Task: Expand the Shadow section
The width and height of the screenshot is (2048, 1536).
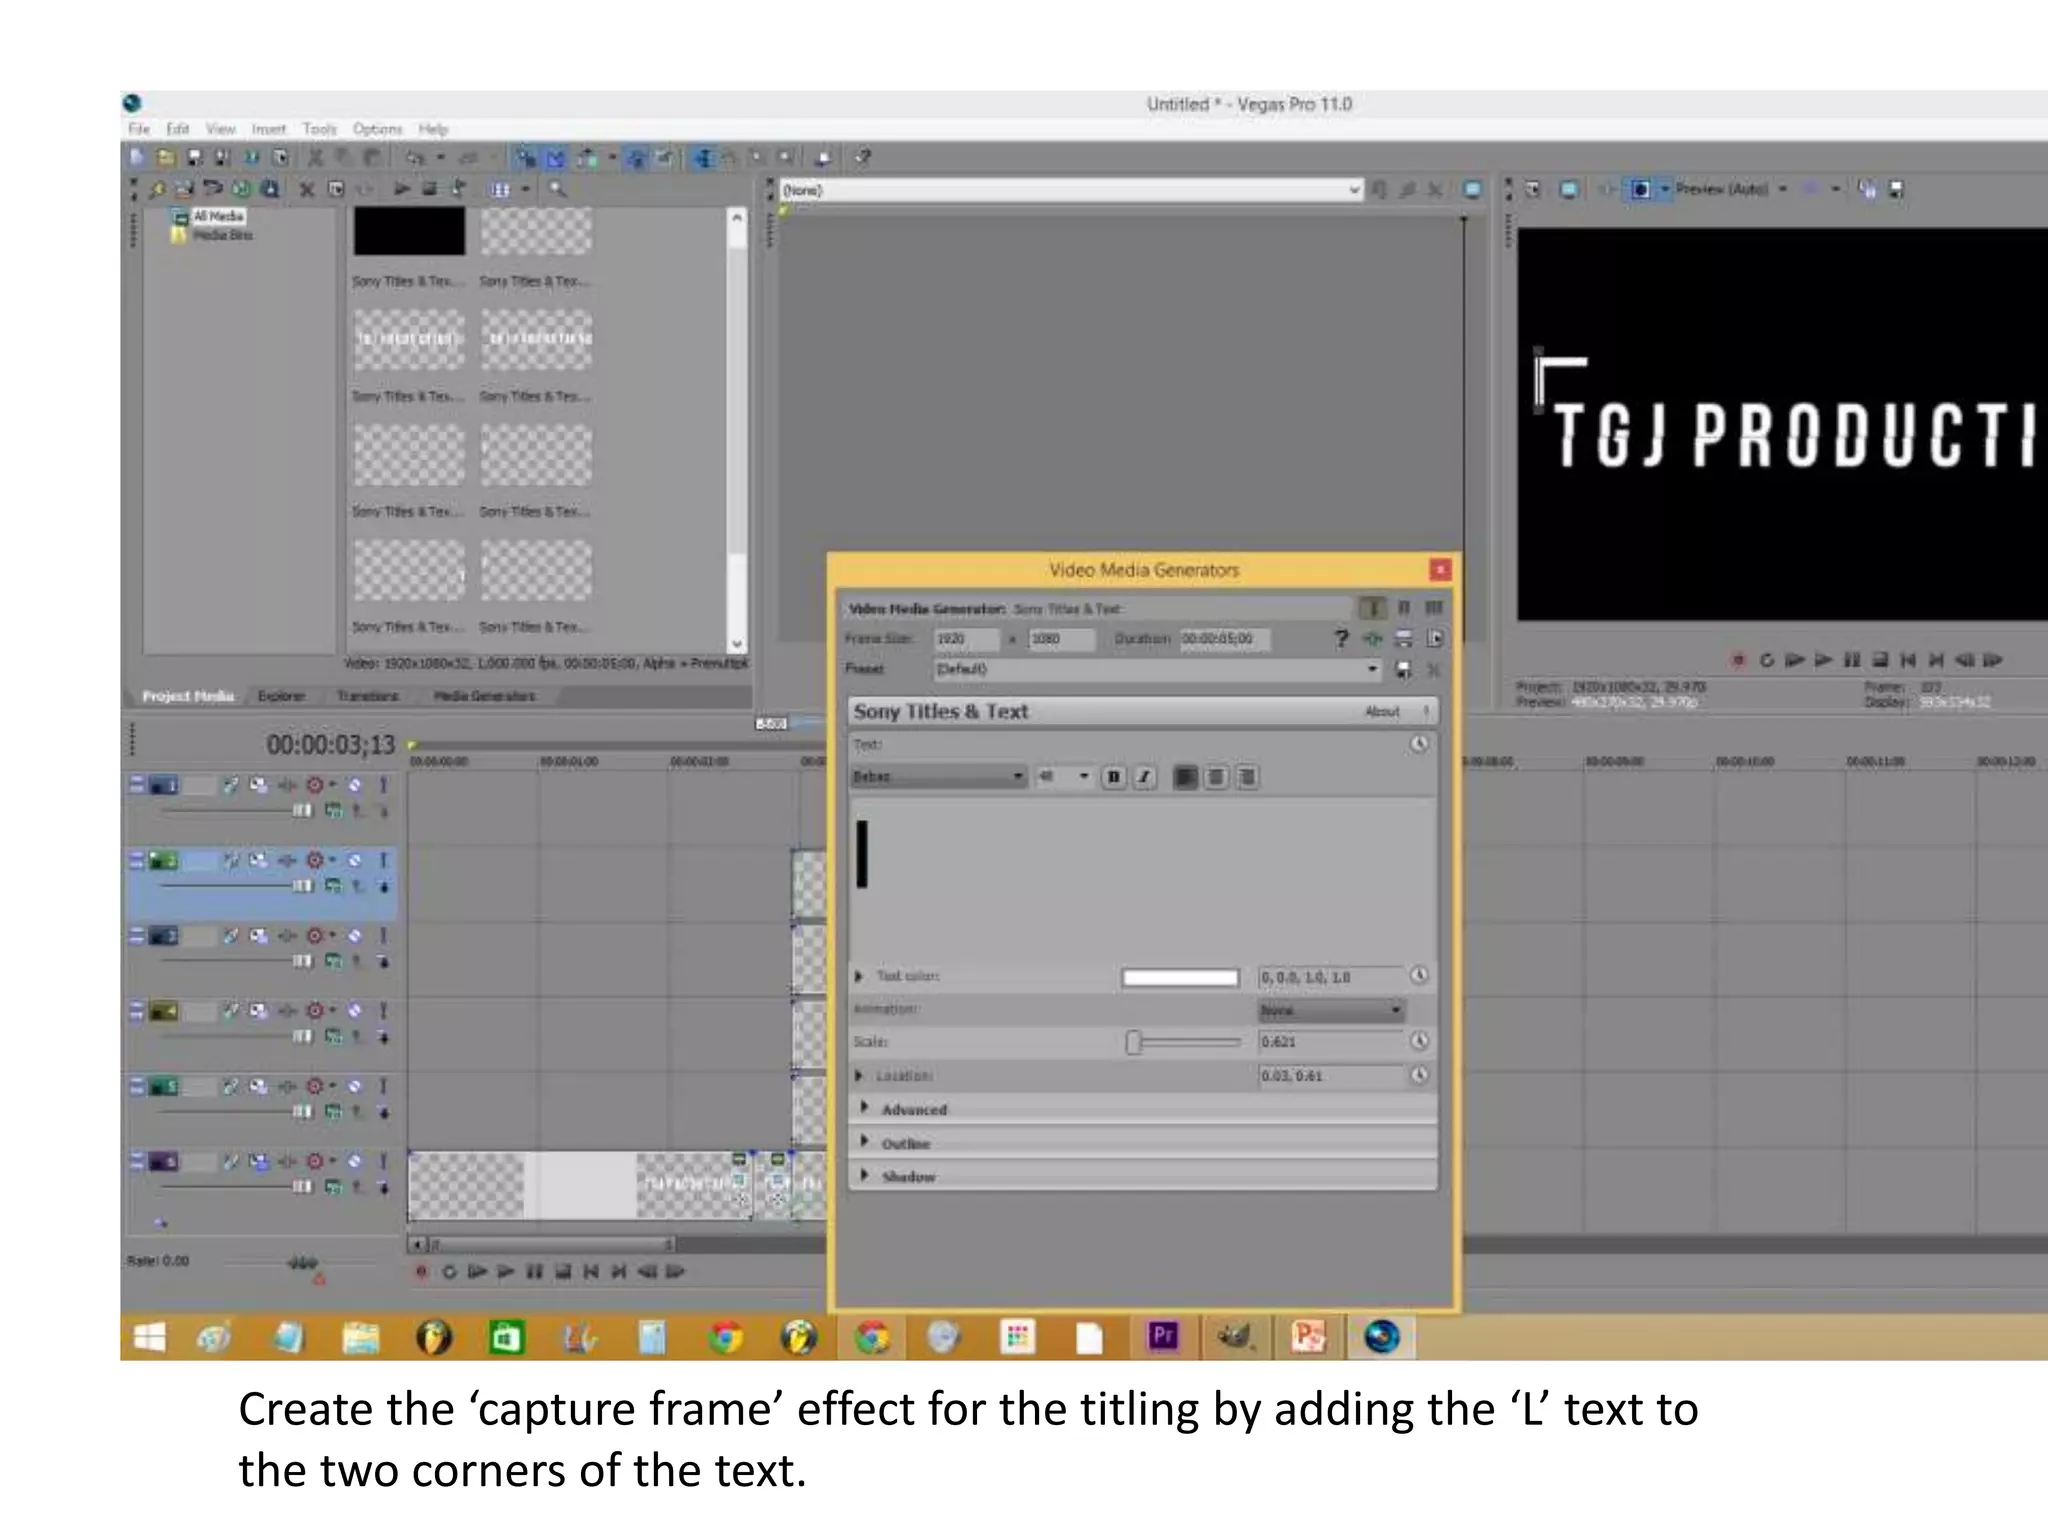Action: [x=864, y=1176]
